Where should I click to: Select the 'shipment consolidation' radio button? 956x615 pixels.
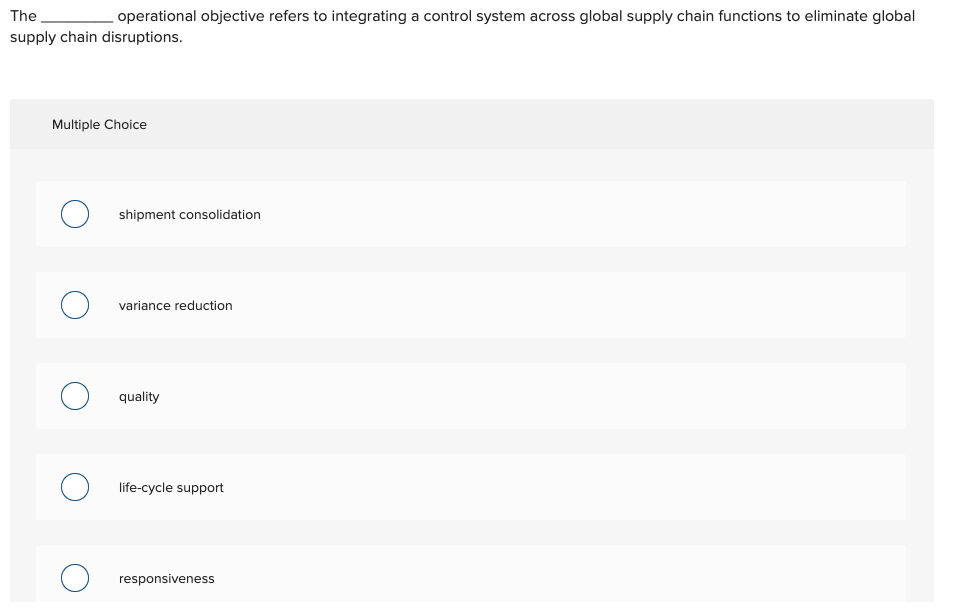74,214
